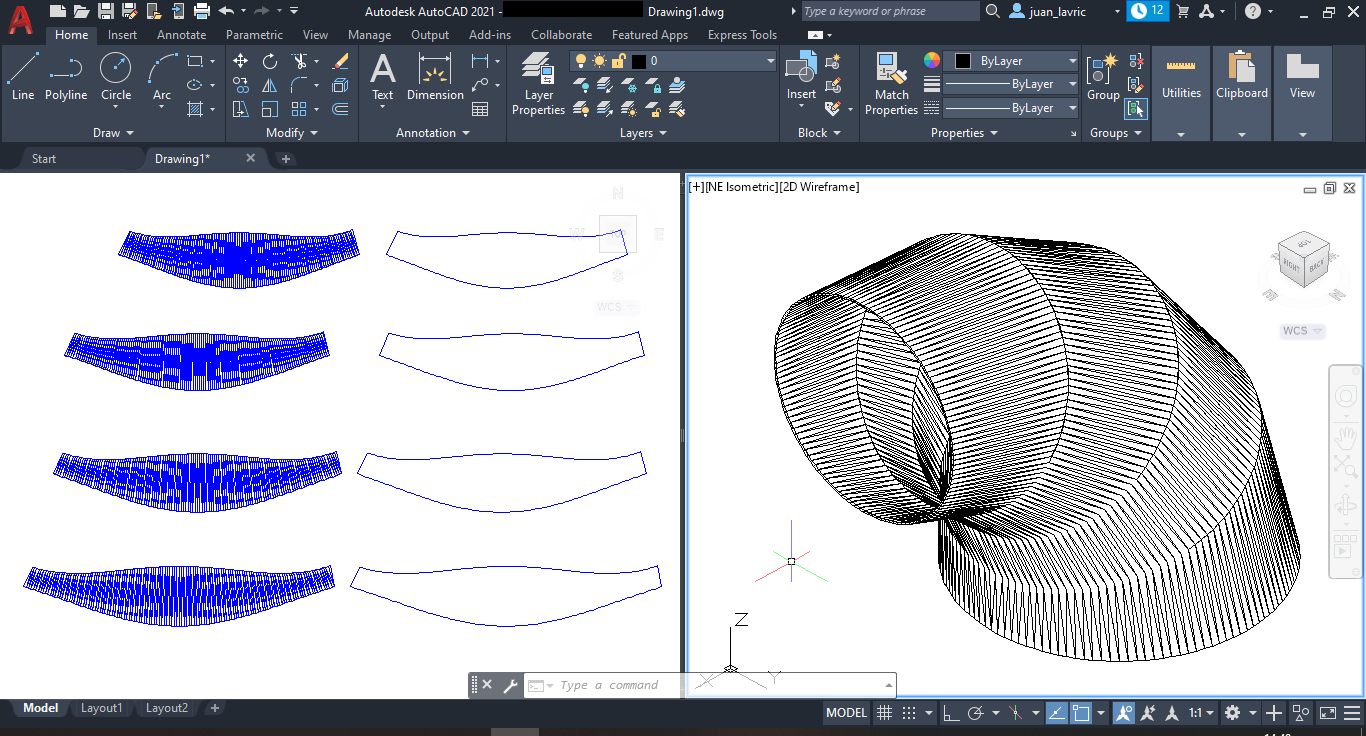Toggle 2D object snap in status bar
The image size is (1366, 736).
point(1080,713)
